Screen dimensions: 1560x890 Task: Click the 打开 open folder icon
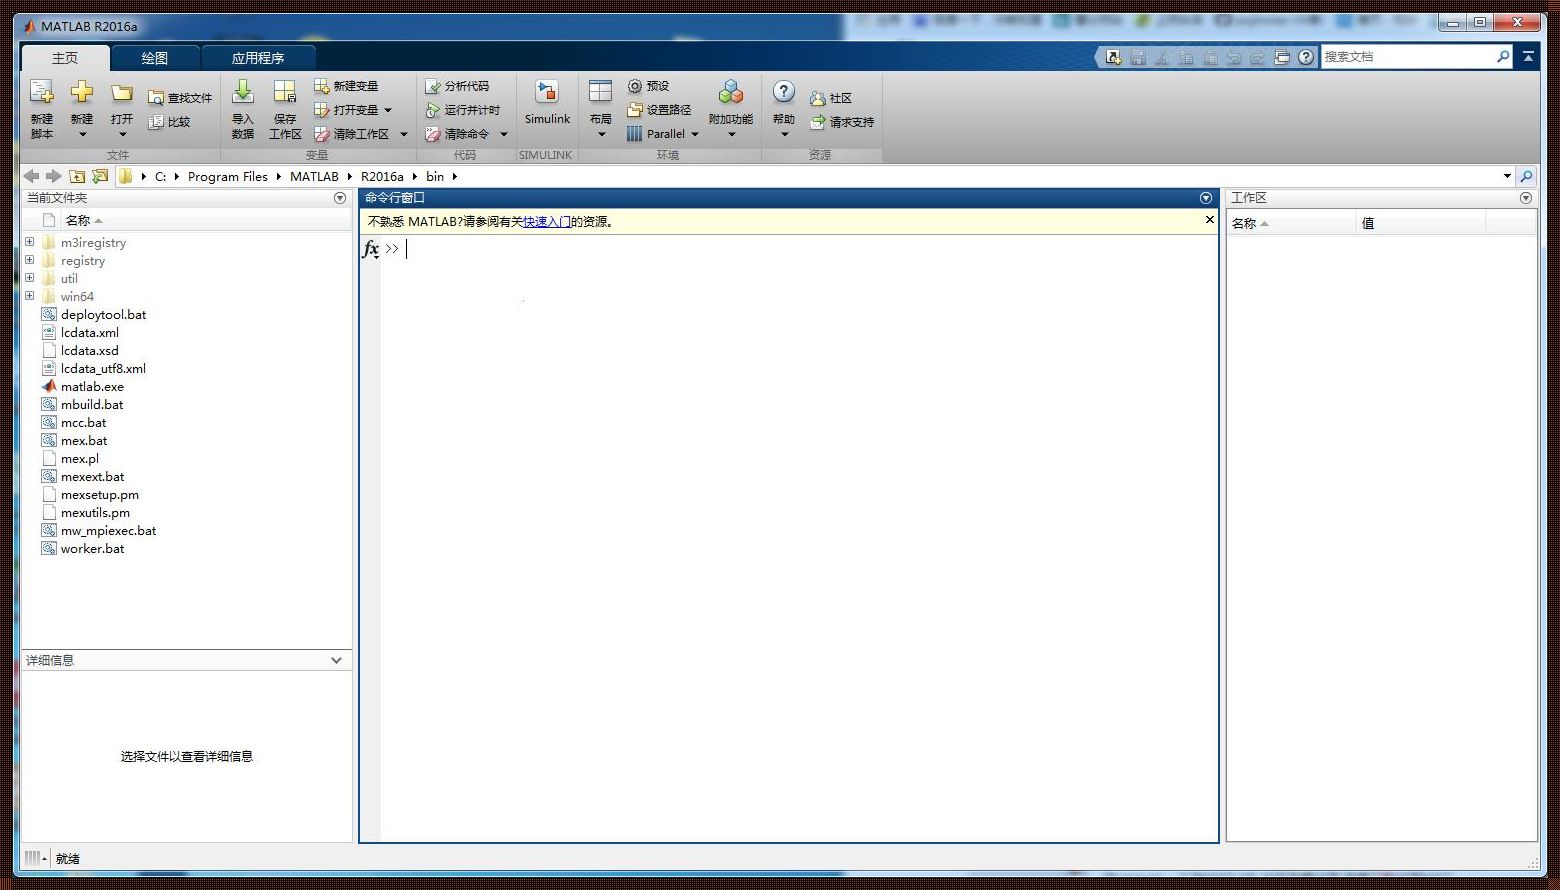click(x=122, y=94)
